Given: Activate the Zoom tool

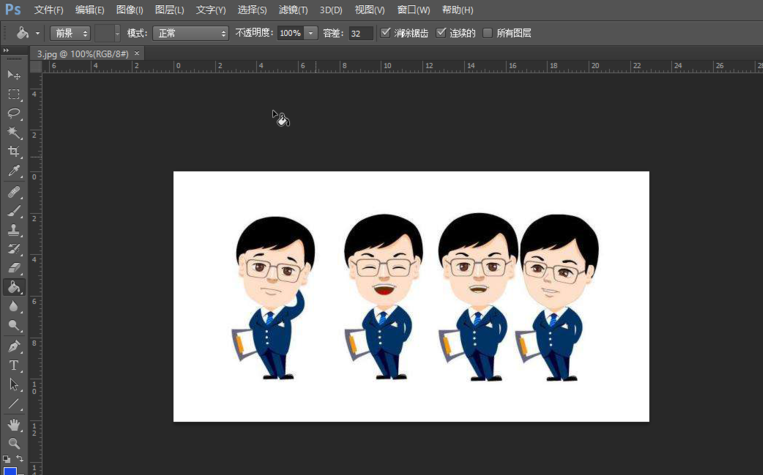Looking at the screenshot, I should (14, 443).
